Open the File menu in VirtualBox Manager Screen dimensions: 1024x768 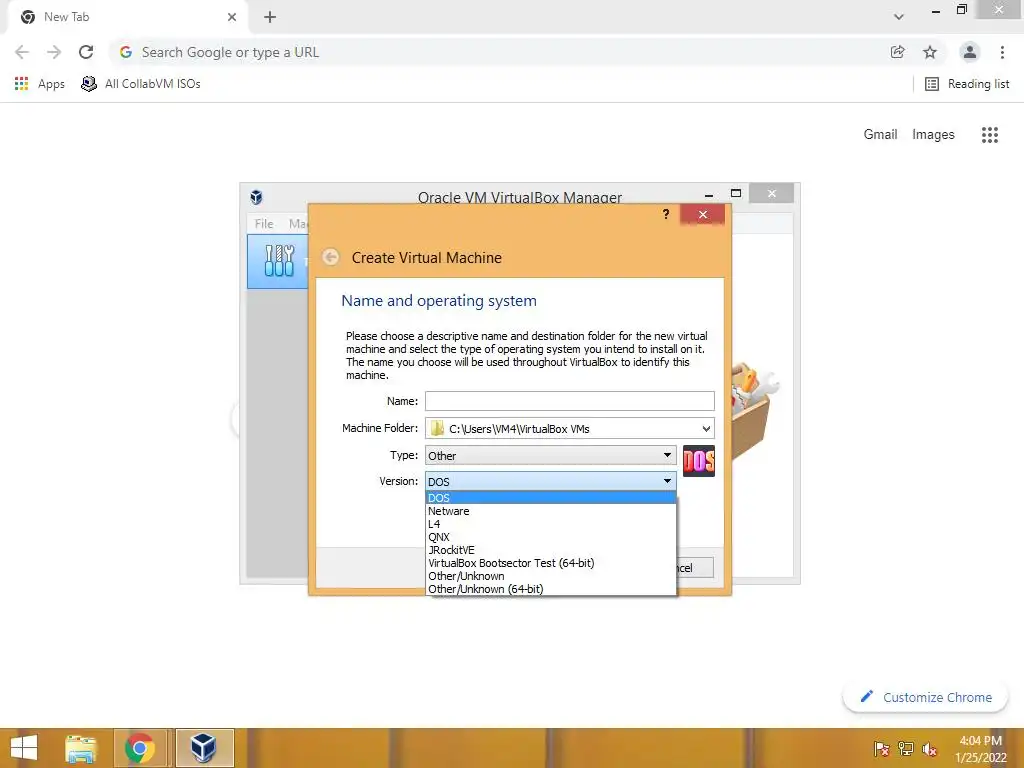(x=264, y=223)
